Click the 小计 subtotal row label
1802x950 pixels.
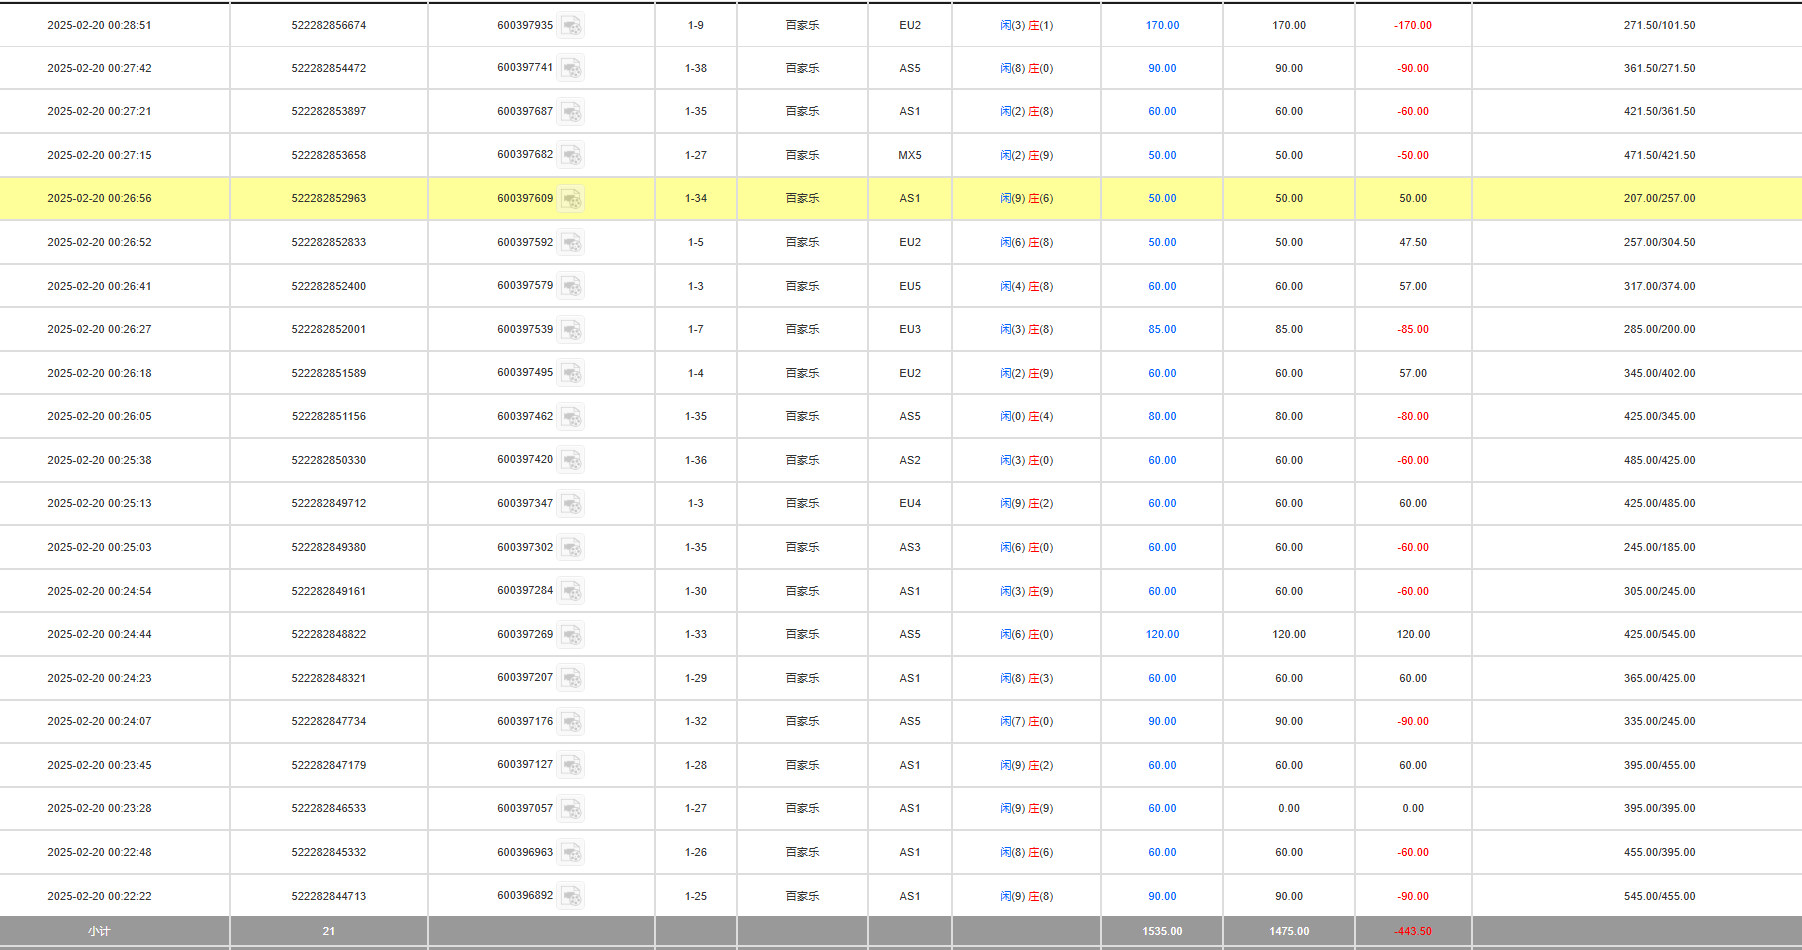click(x=99, y=931)
